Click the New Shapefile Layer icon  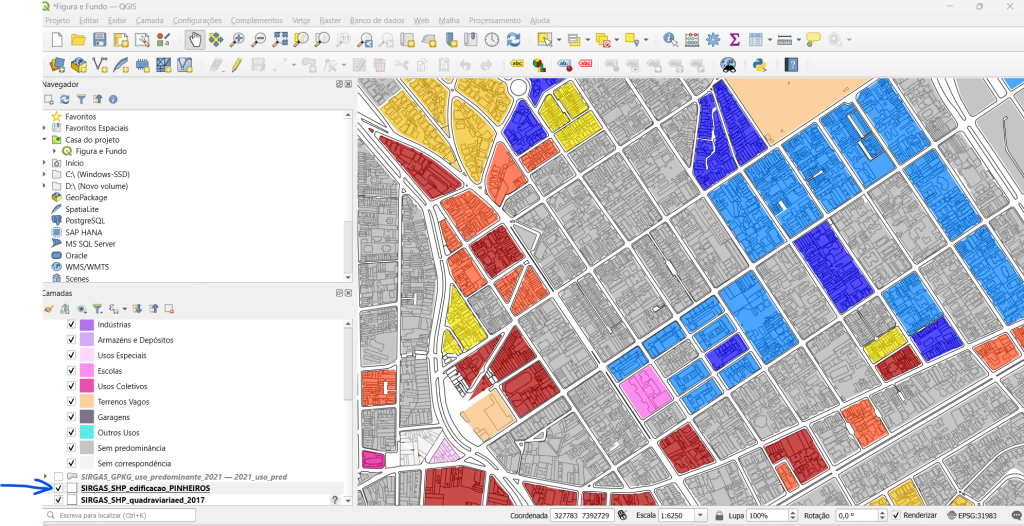pos(100,64)
